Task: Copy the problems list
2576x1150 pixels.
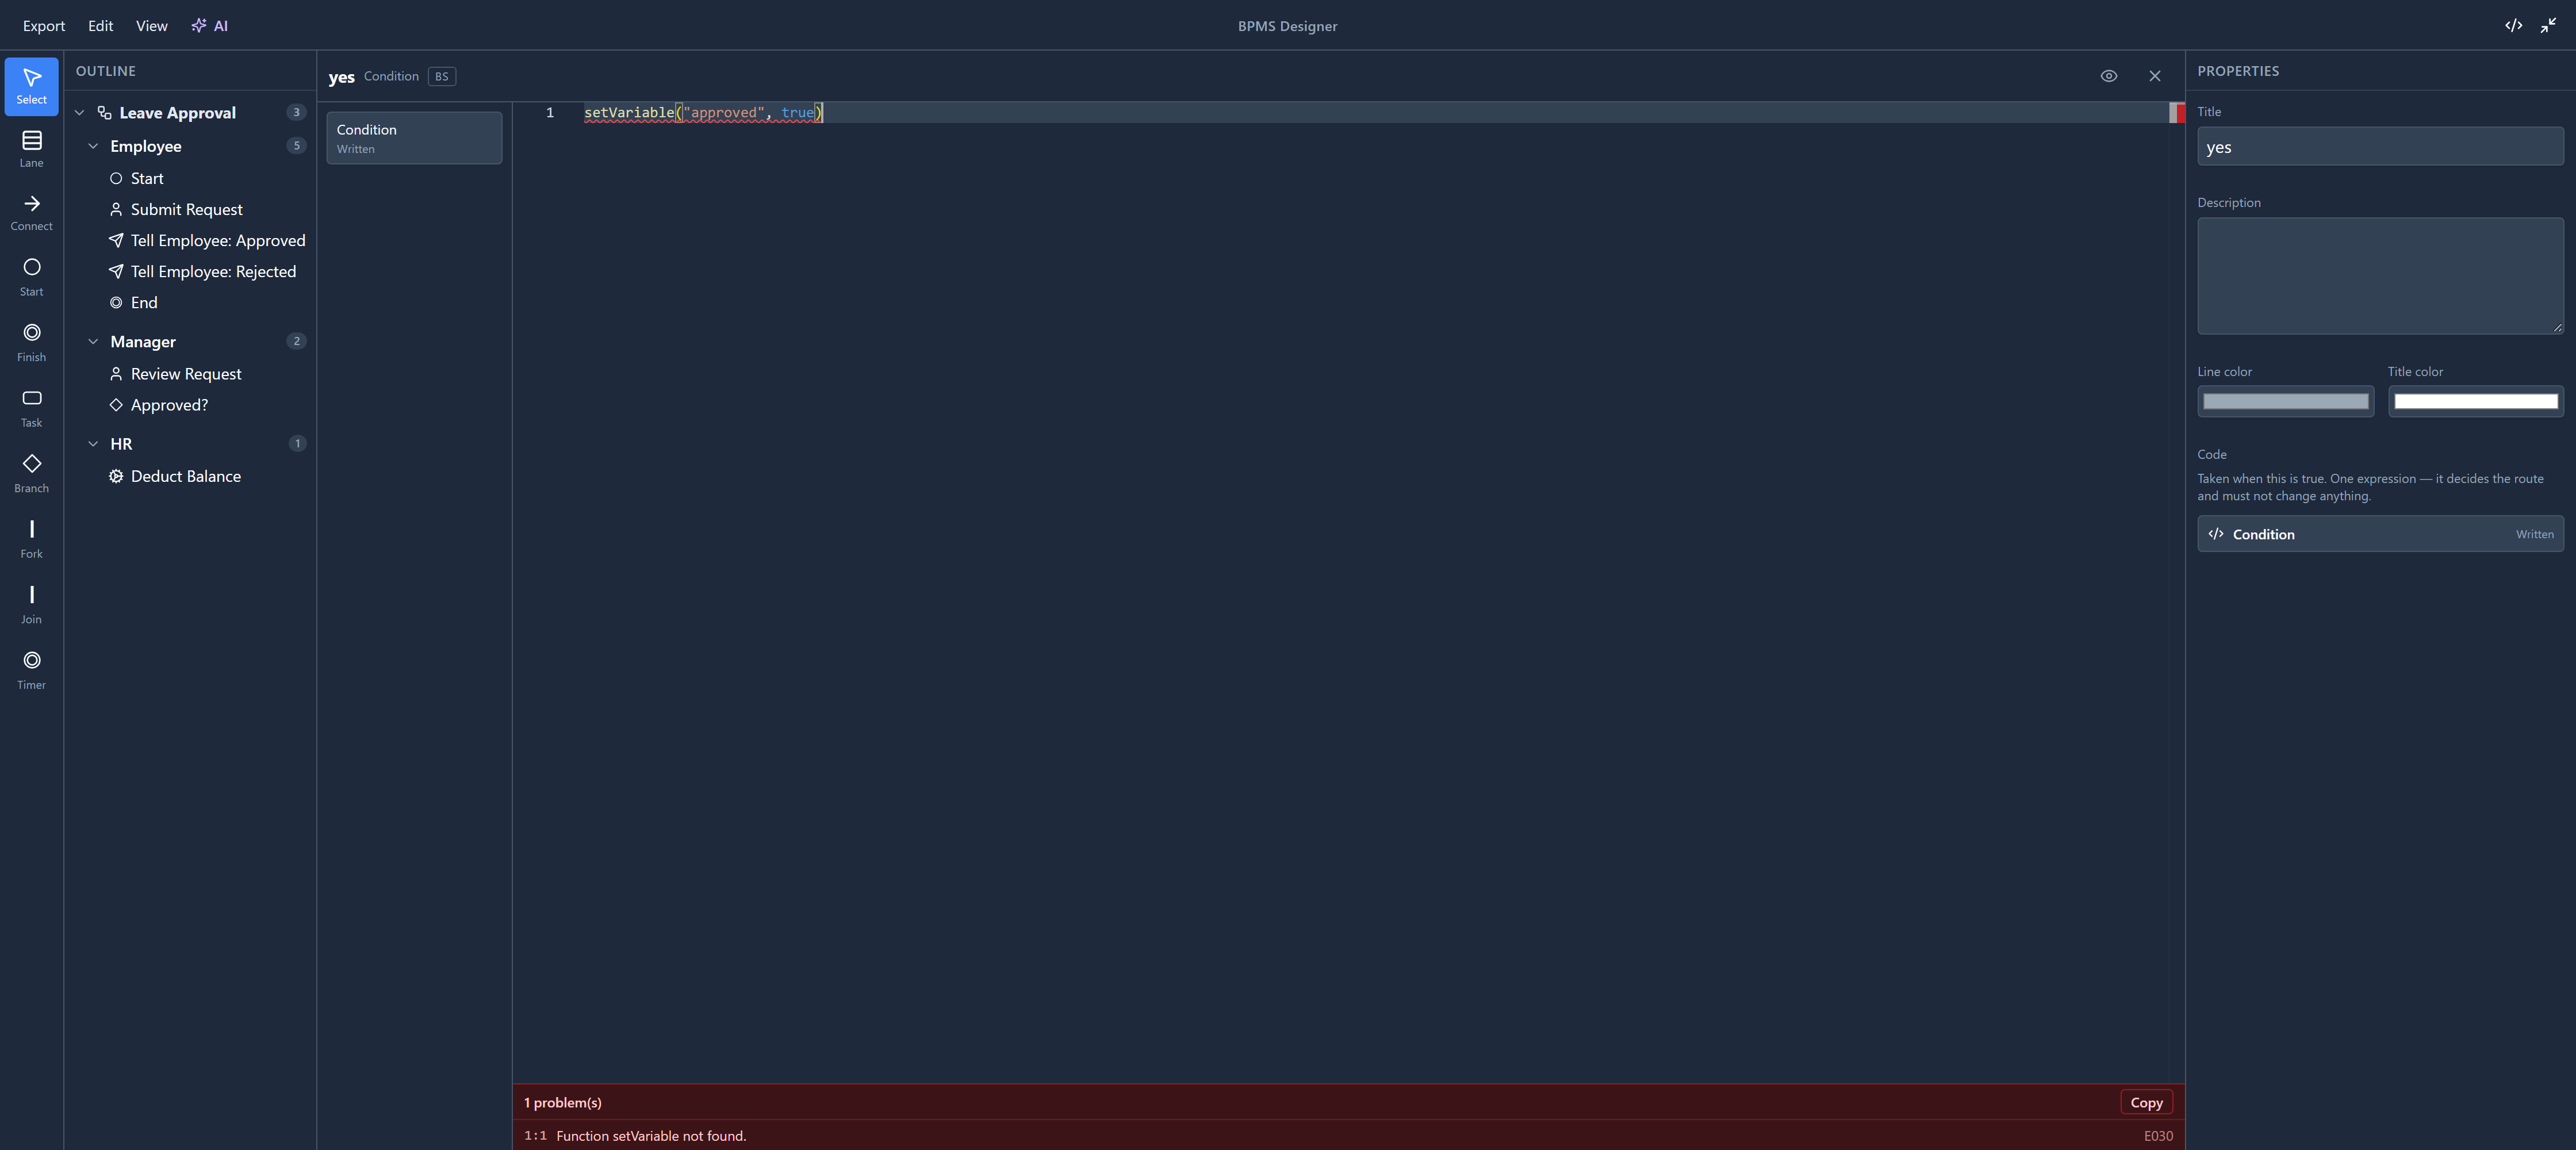Action: click(2146, 1102)
